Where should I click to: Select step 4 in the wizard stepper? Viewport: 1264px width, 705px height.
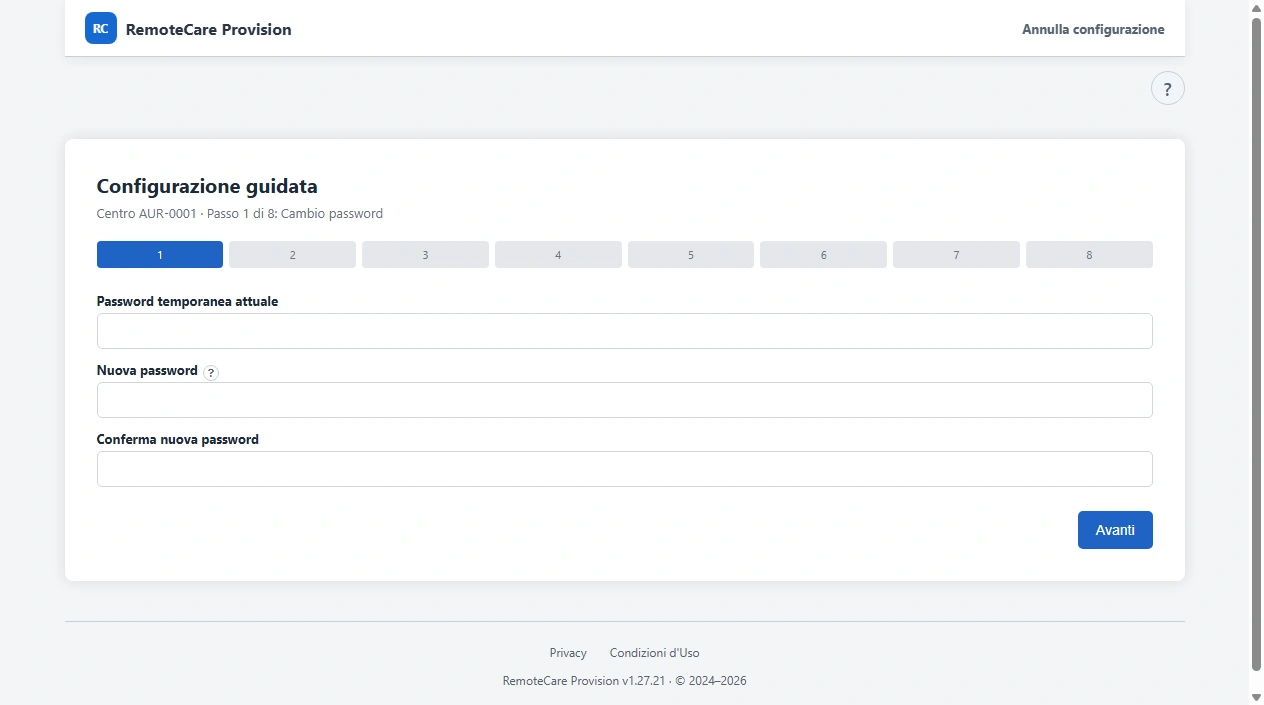tap(558, 255)
